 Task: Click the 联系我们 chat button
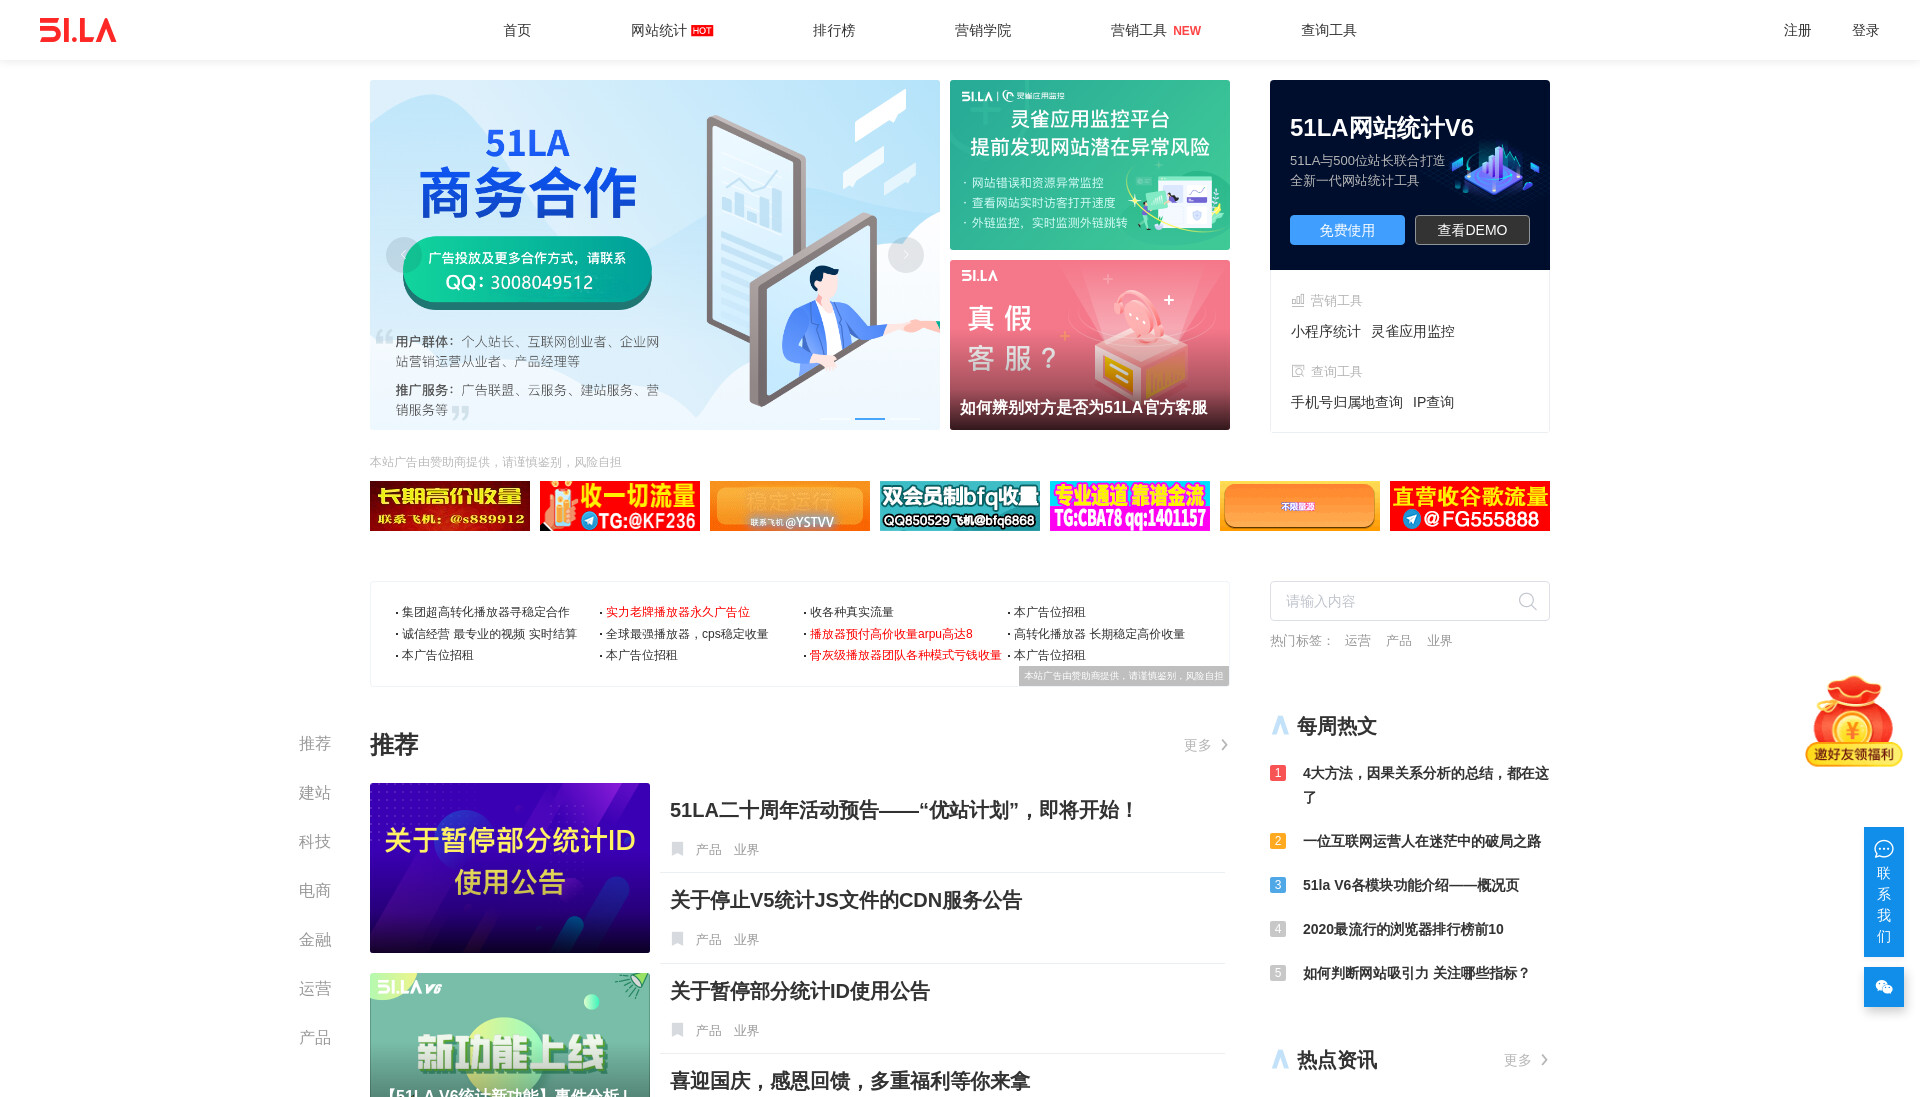(x=1884, y=892)
